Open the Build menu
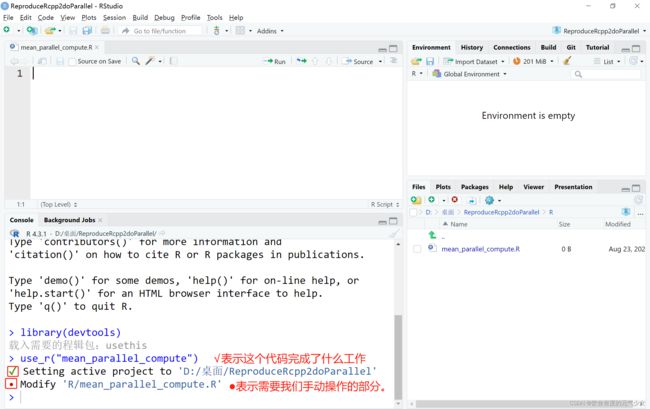 (140, 17)
